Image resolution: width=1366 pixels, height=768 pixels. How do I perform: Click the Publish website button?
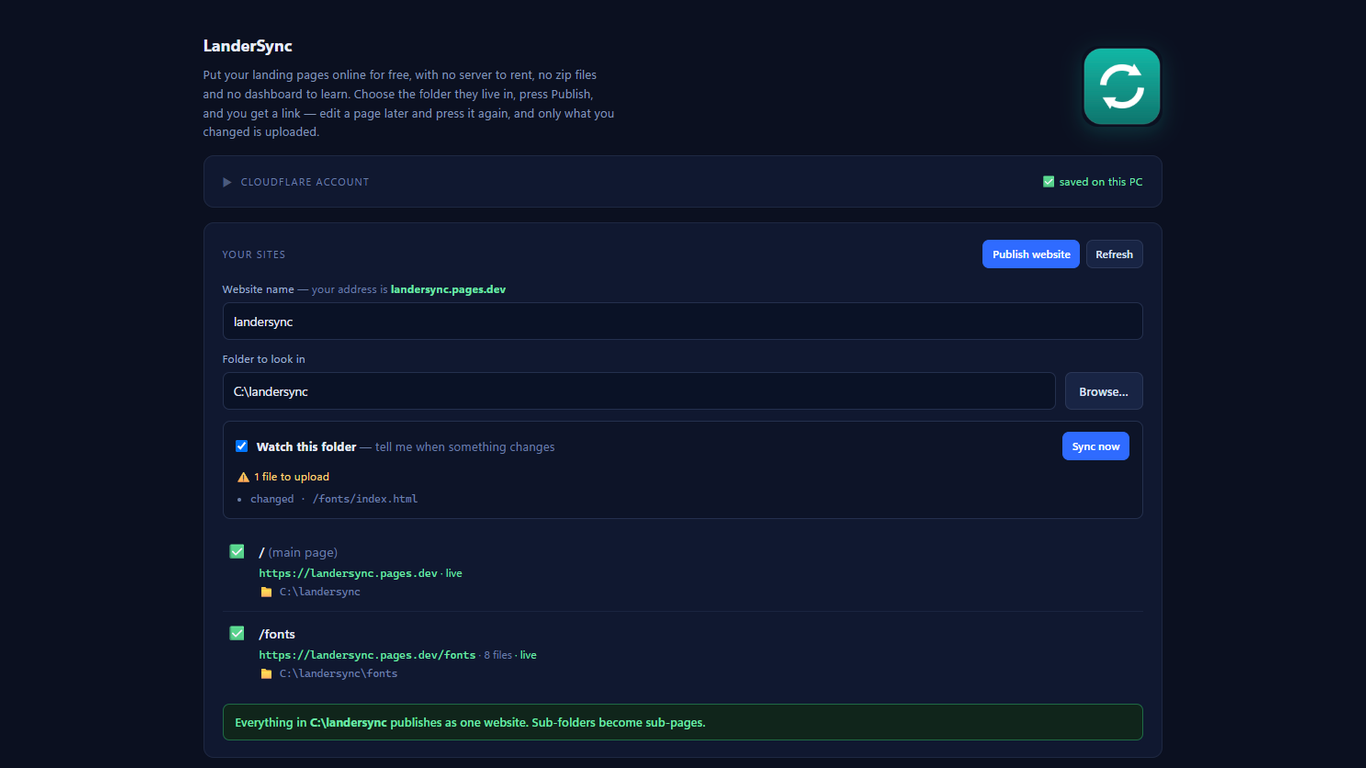pyautogui.click(x=1031, y=254)
